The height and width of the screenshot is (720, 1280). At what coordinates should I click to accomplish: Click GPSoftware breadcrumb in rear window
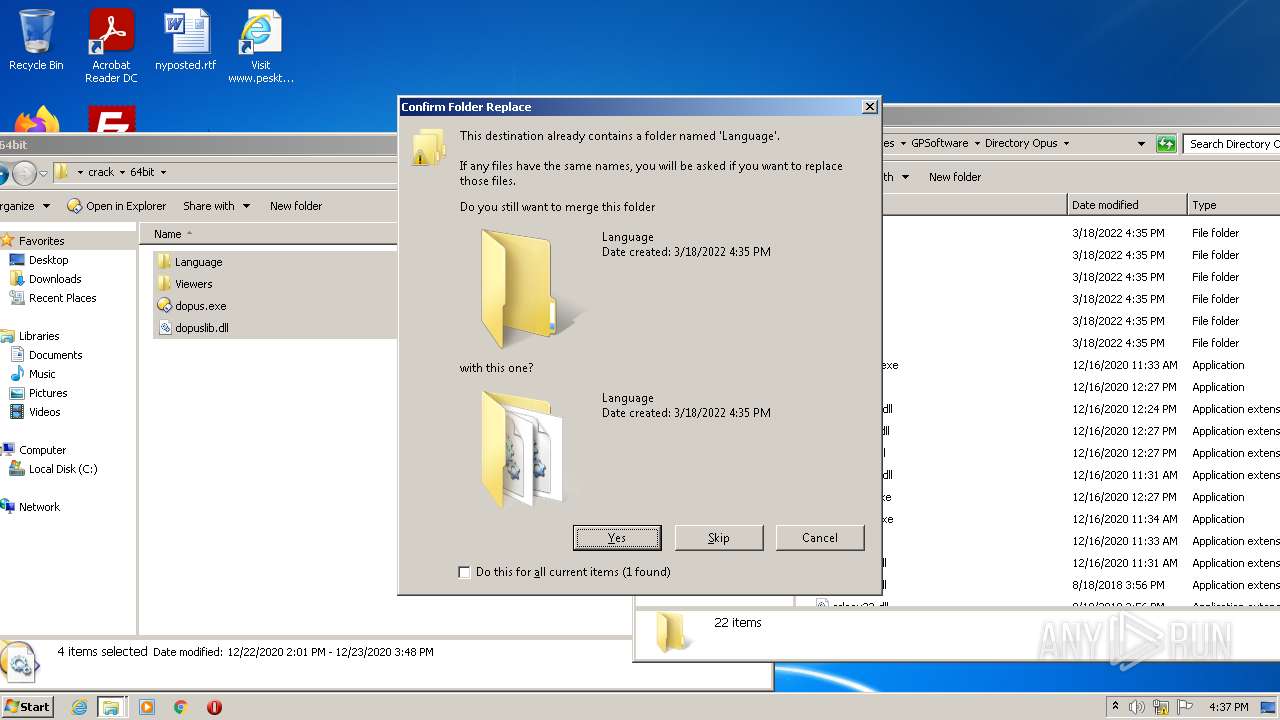point(939,143)
